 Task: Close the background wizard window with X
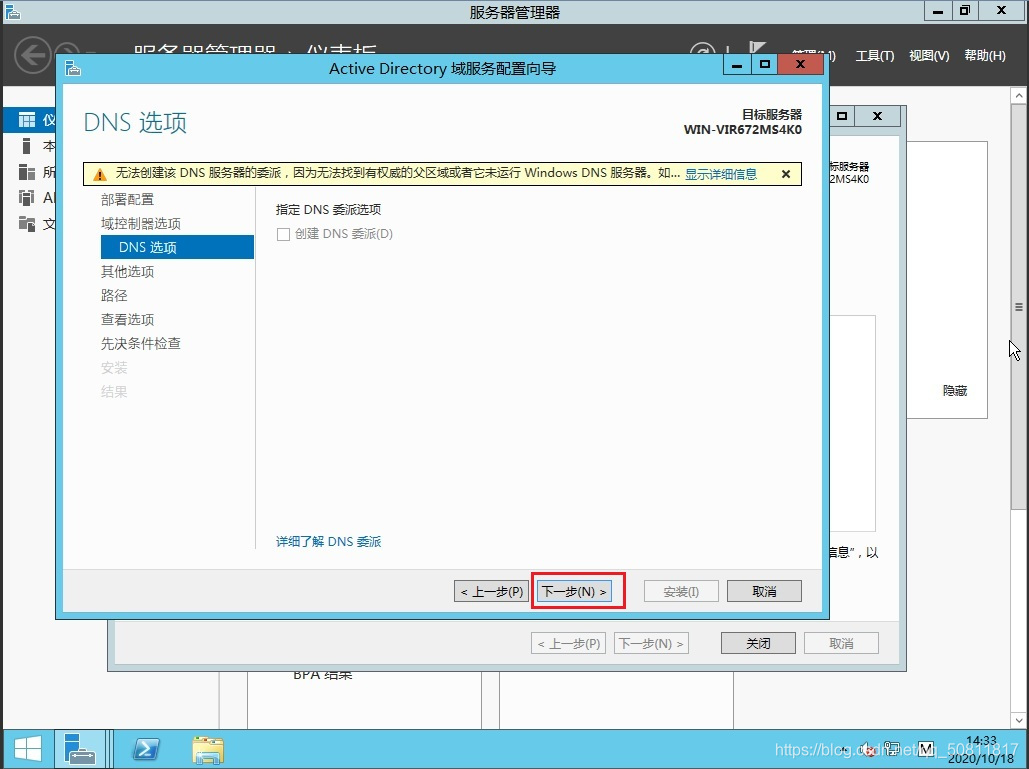[x=877, y=116]
